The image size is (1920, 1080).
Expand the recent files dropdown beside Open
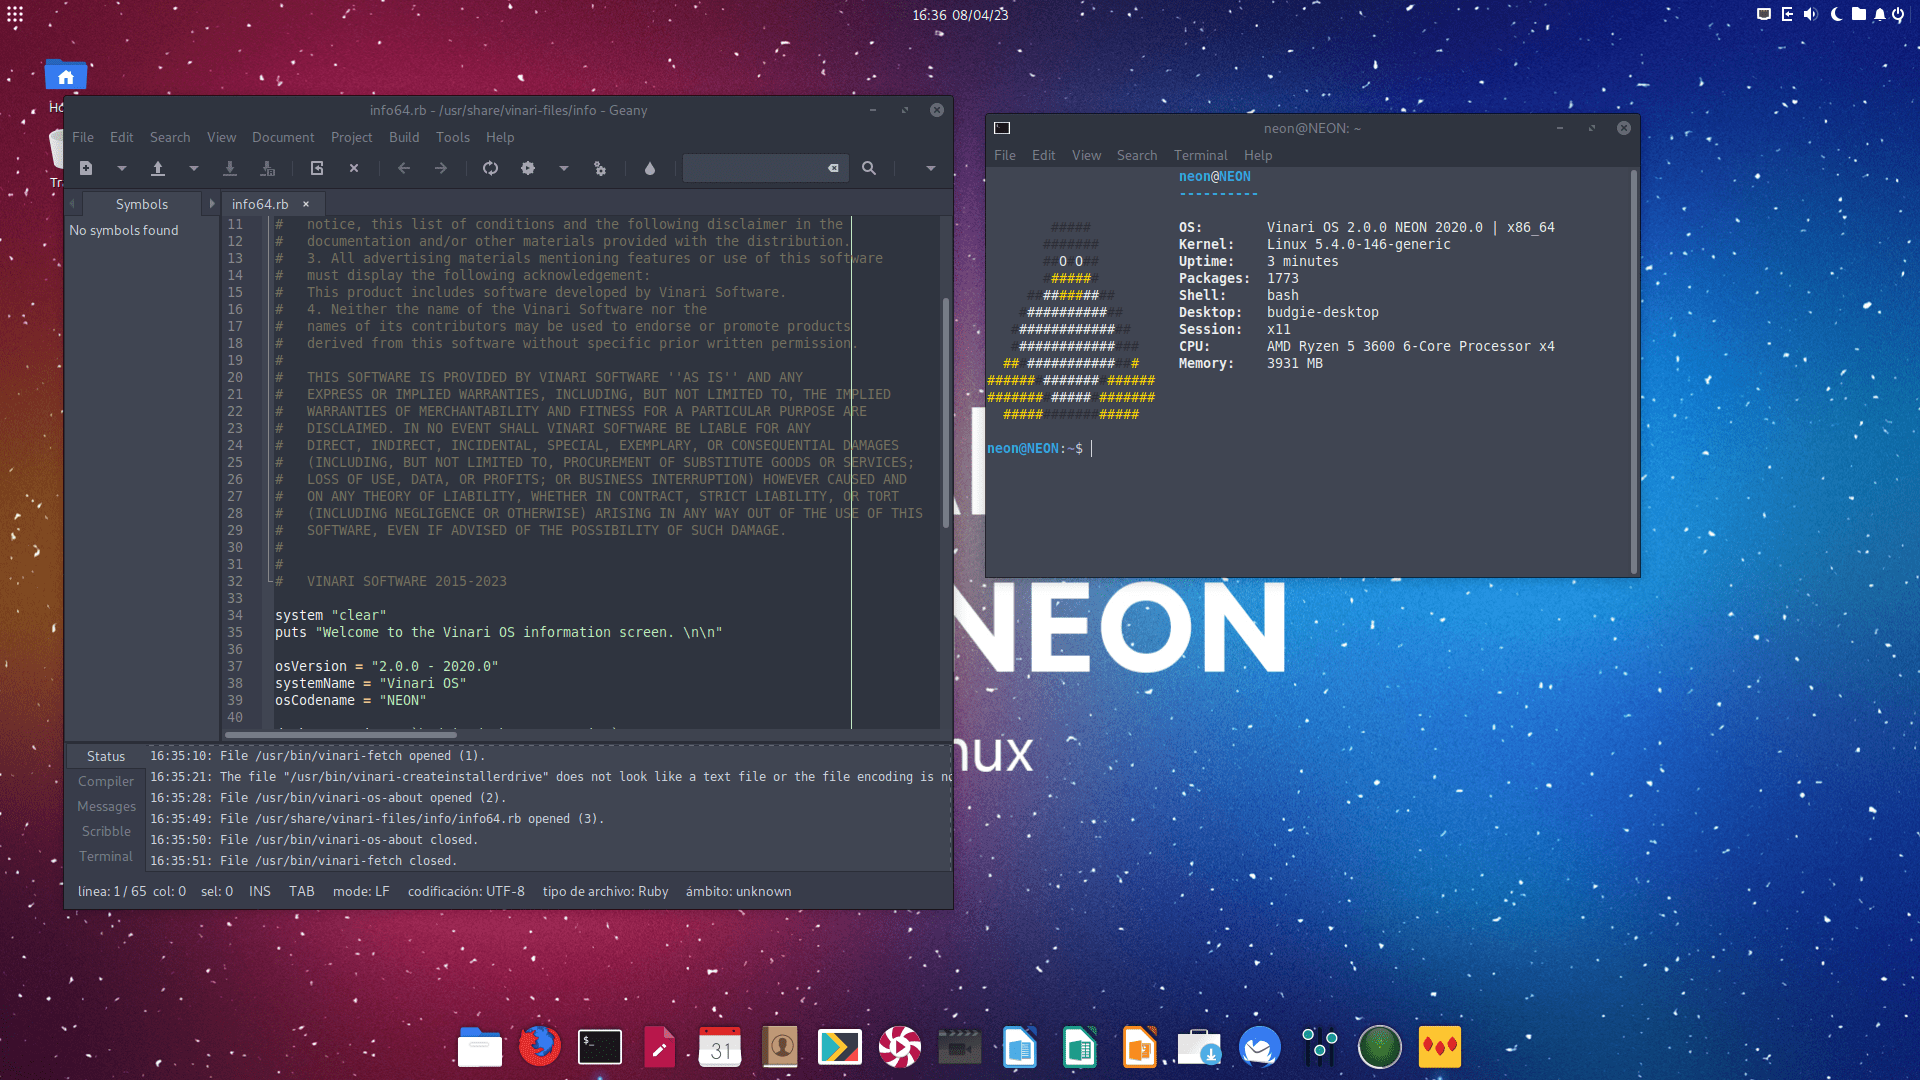tap(193, 168)
